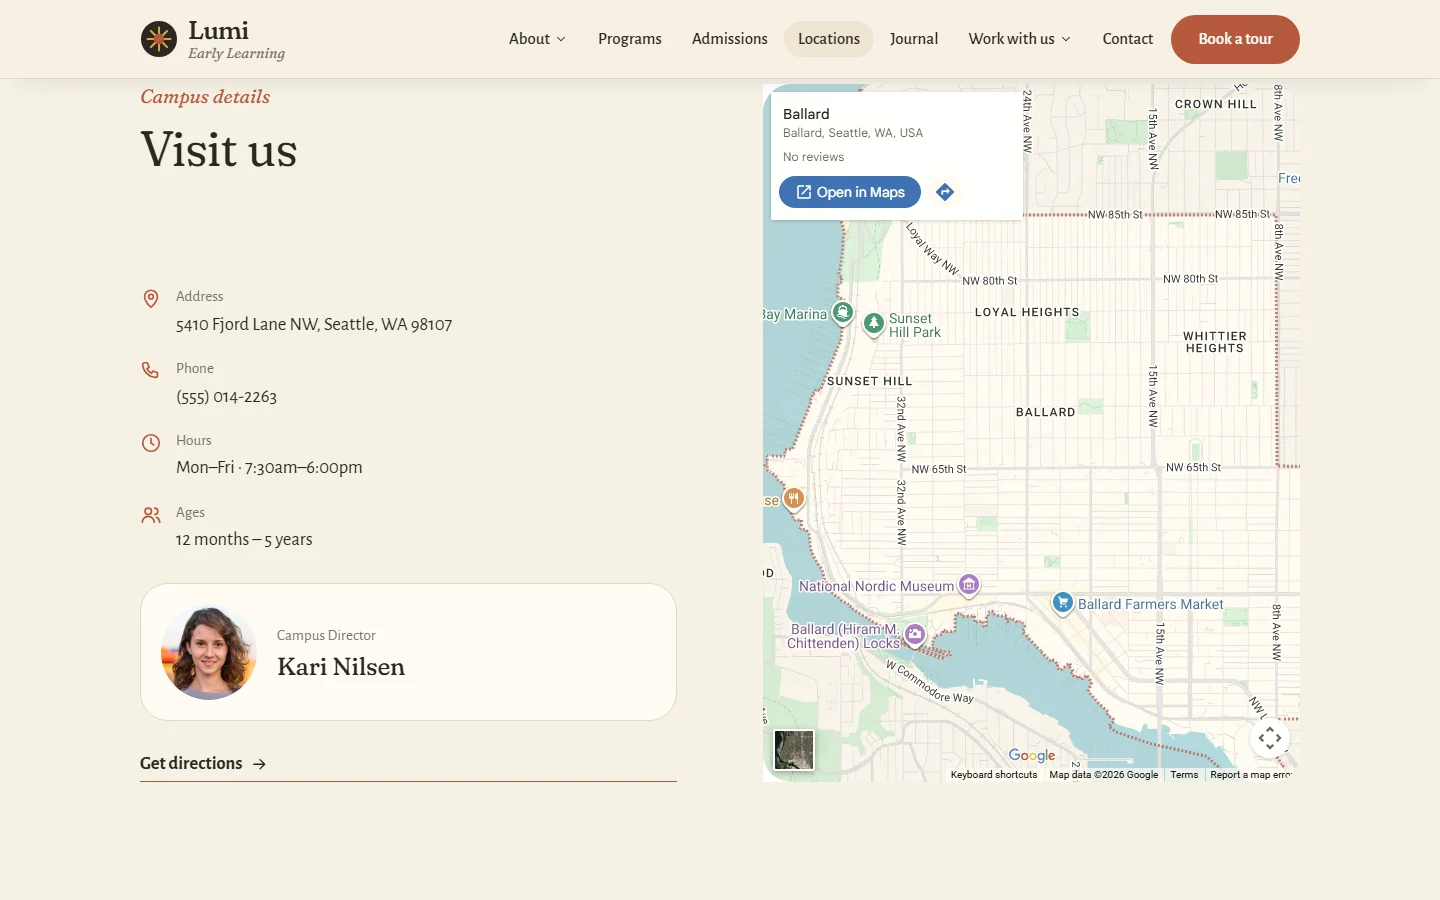The height and width of the screenshot is (900, 1440).
Task: Click the No reviews text
Action: coord(813,157)
